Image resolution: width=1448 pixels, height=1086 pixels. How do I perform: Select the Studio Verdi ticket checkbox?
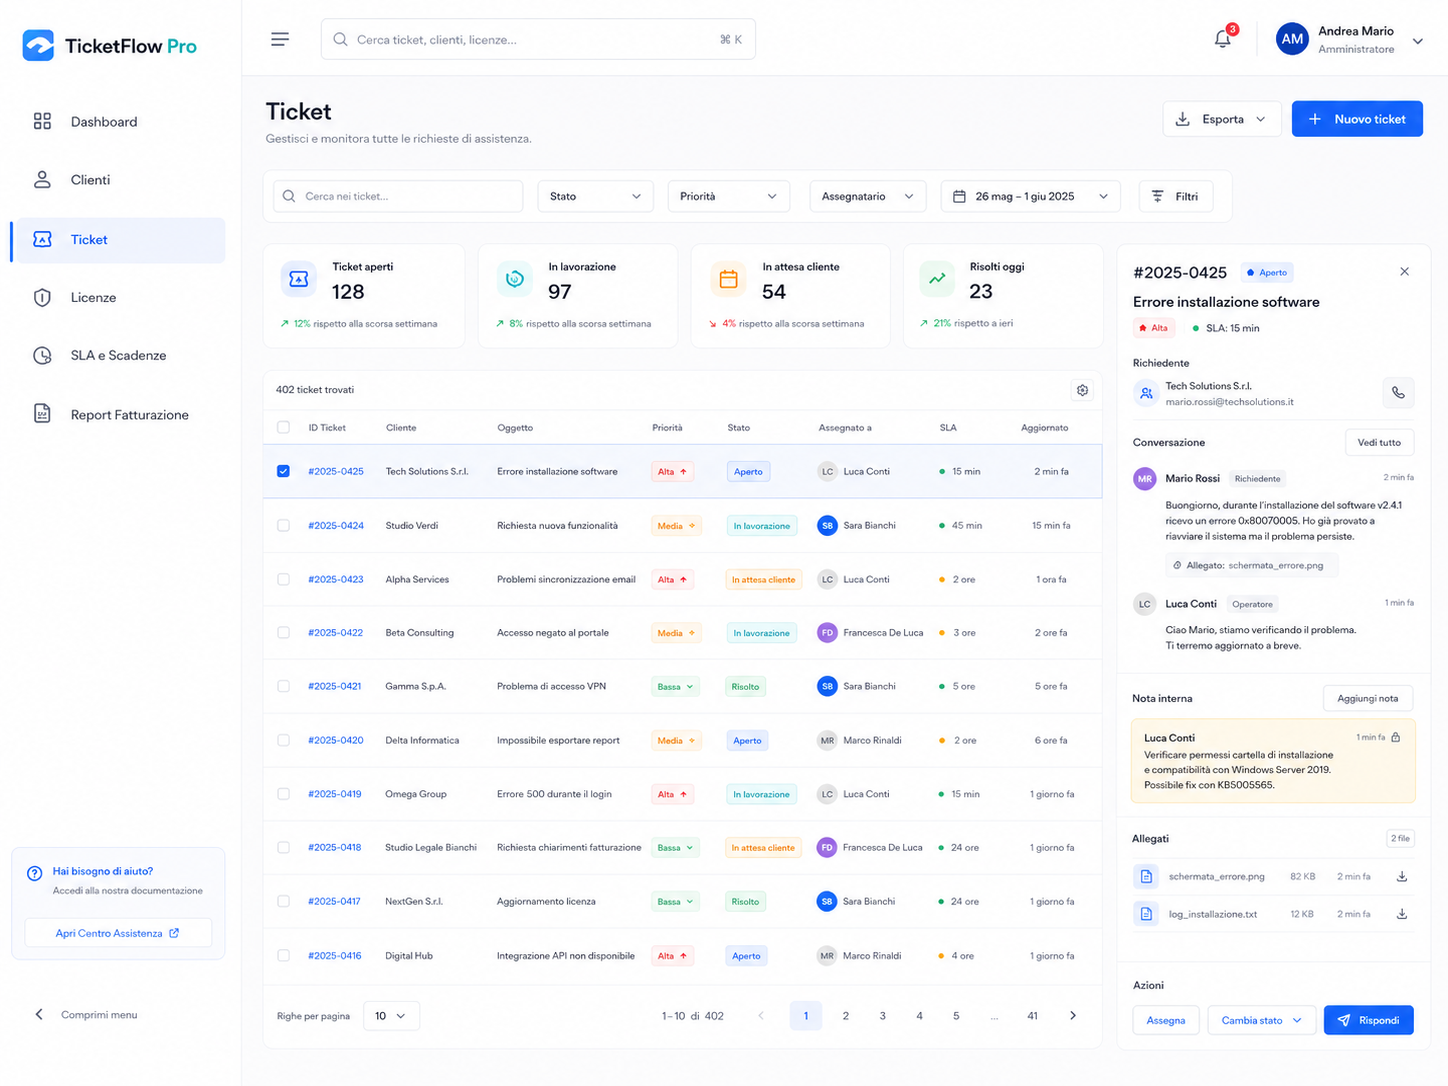pos(283,525)
